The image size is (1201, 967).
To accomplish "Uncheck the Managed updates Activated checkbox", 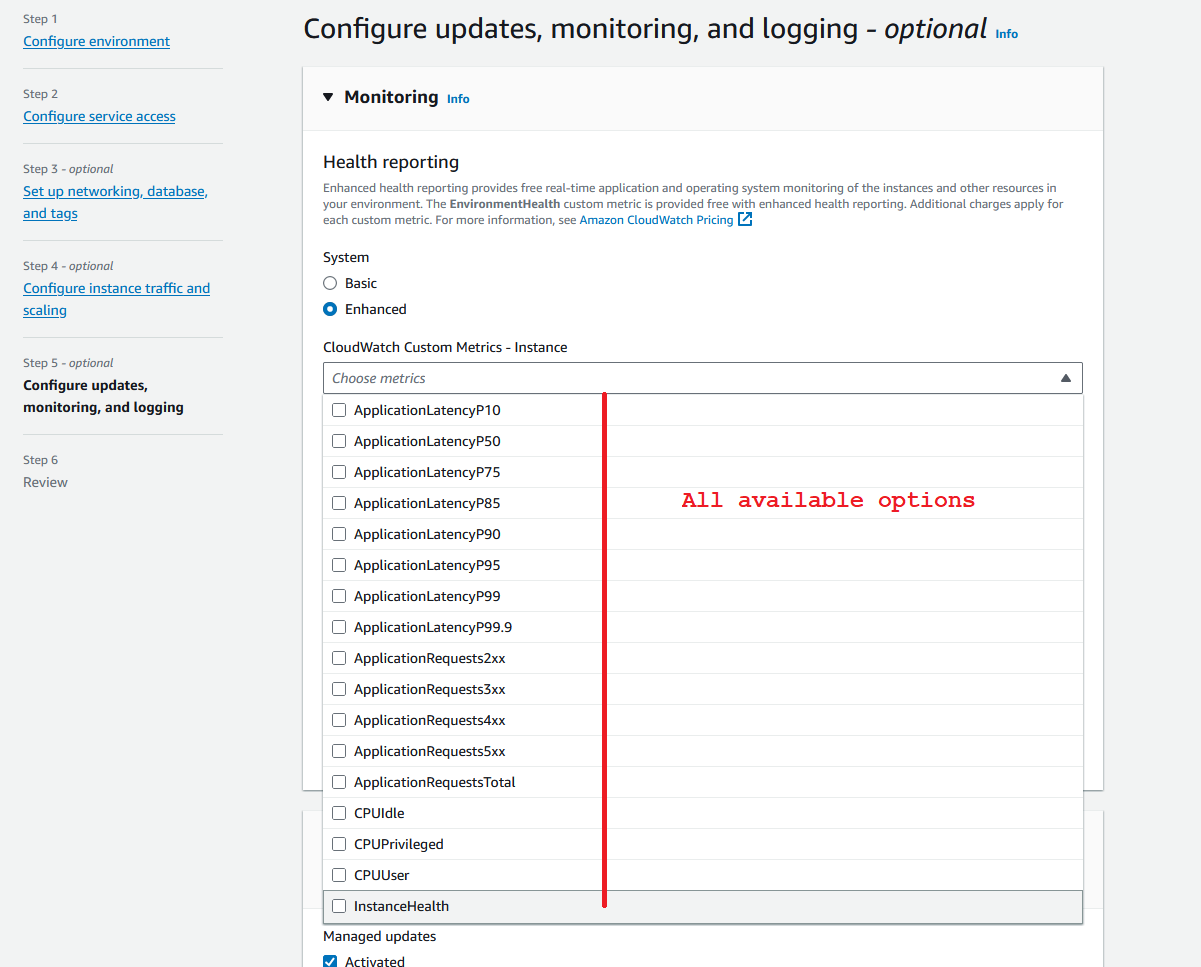I will (330, 961).
